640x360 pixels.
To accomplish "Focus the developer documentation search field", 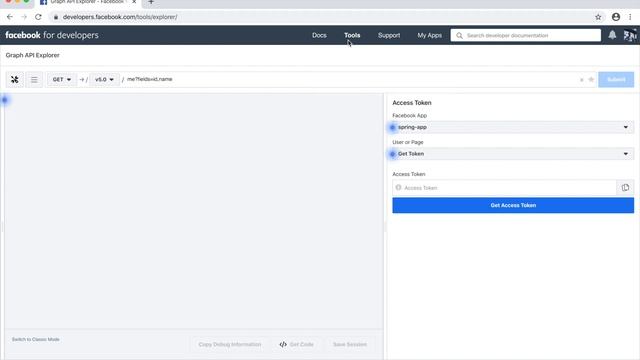I will coord(526,36).
